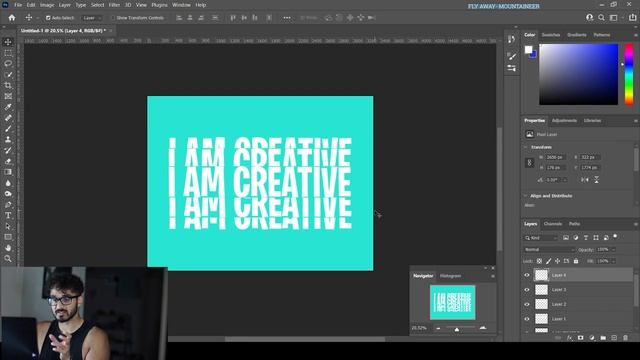
Task: Switch to the Histogram tab
Action: pyautogui.click(x=450, y=276)
